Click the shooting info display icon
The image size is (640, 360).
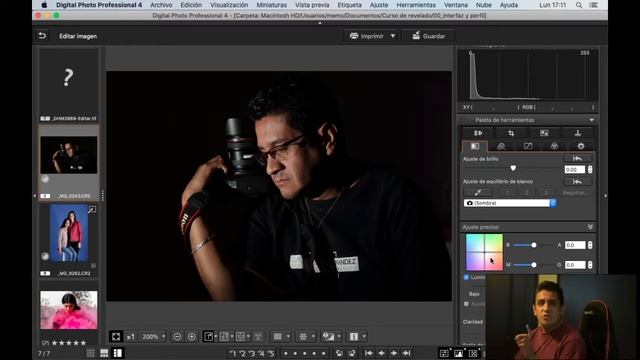point(354,336)
